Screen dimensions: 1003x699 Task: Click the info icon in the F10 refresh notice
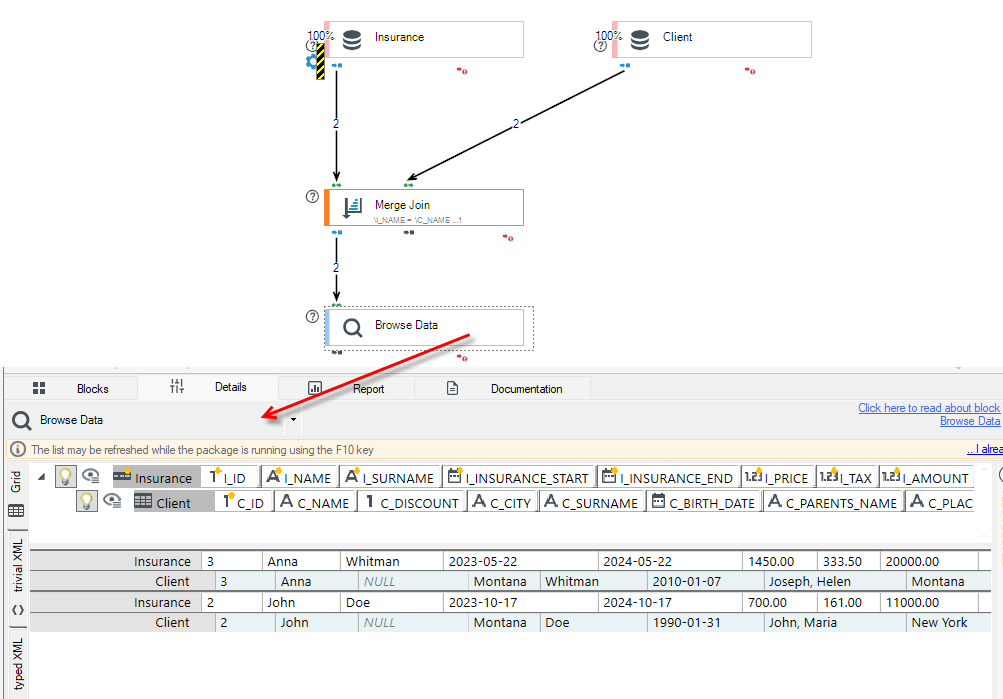tap(18, 450)
